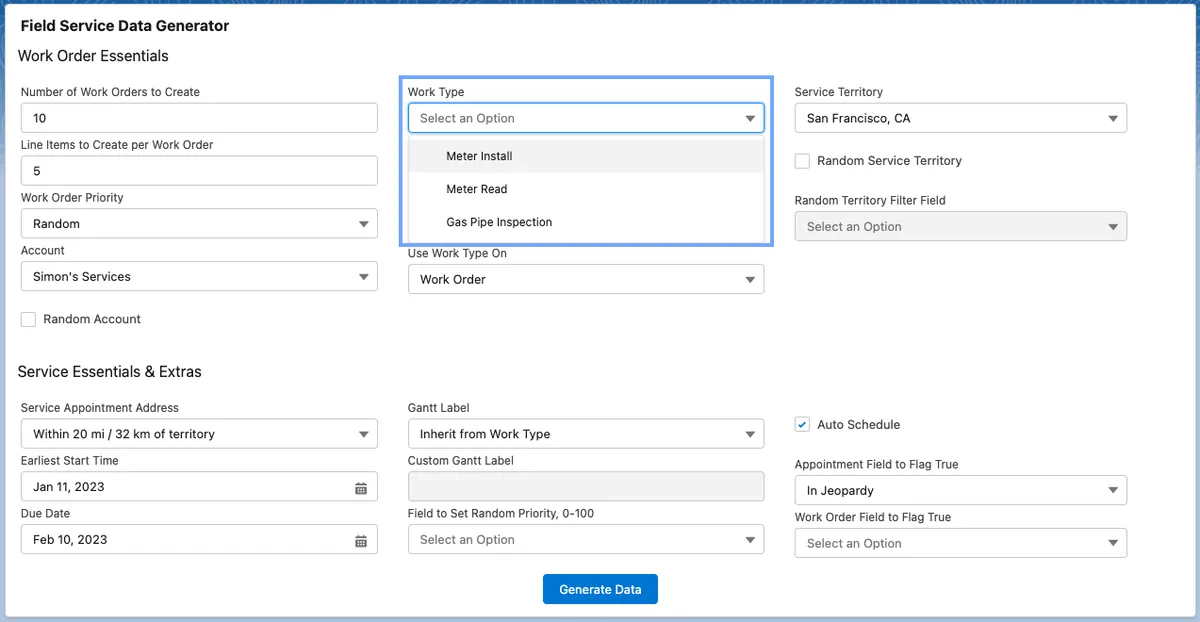Open the Service Territory dropdown

point(961,118)
